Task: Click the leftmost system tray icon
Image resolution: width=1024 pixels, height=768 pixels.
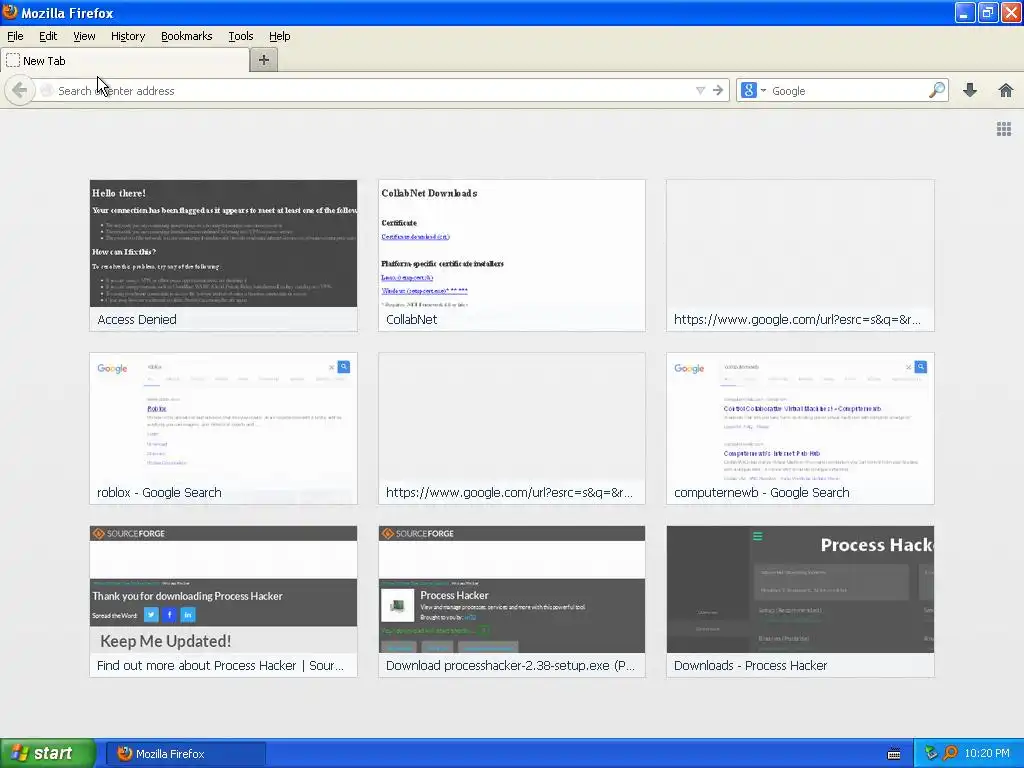Action: click(931, 753)
